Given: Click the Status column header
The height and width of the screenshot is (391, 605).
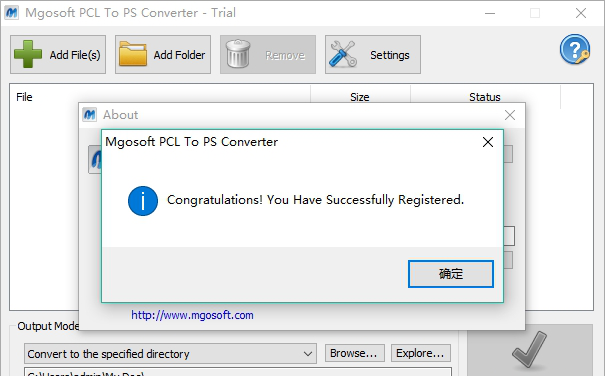Looking at the screenshot, I should [485, 96].
